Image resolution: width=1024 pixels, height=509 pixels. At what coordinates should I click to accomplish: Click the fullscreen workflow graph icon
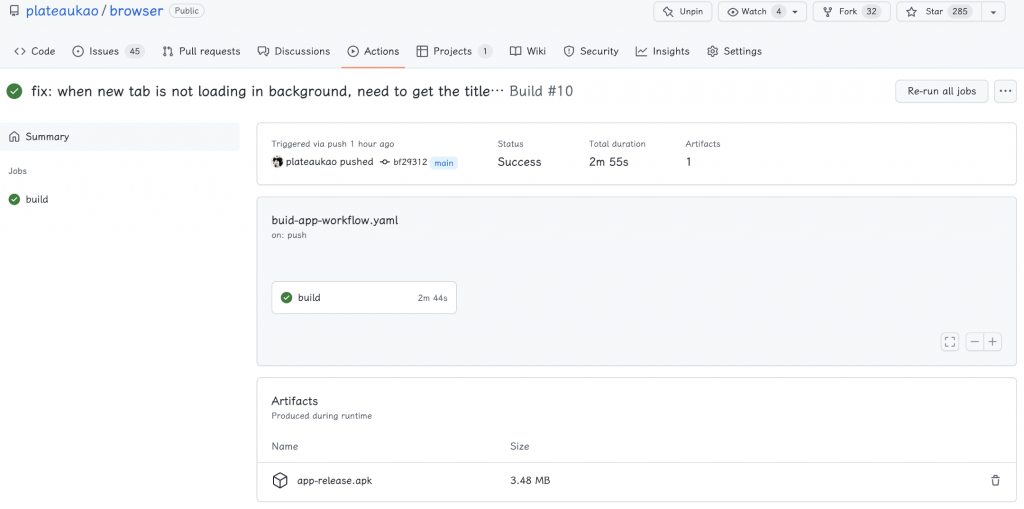pos(950,342)
